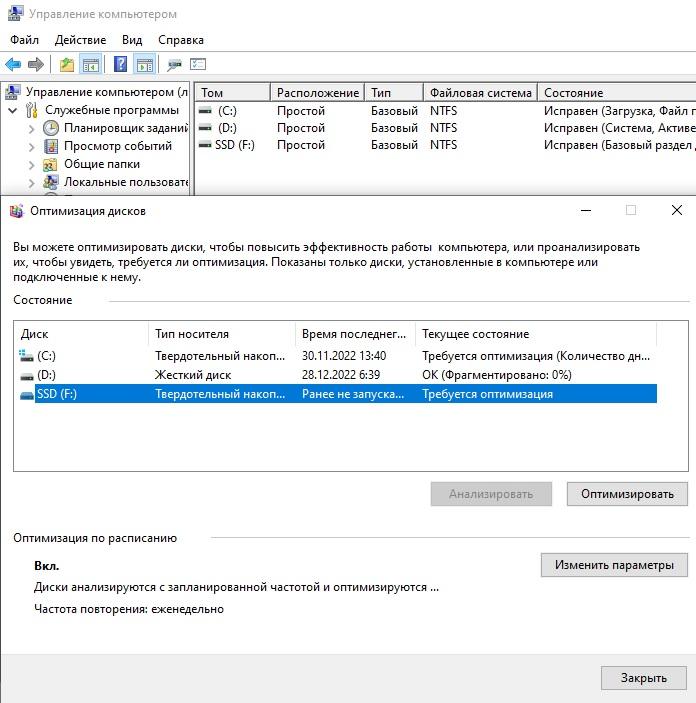Click the Частота повторения: еженедельно text
696x703 pixels.
(x=129, y=609)
